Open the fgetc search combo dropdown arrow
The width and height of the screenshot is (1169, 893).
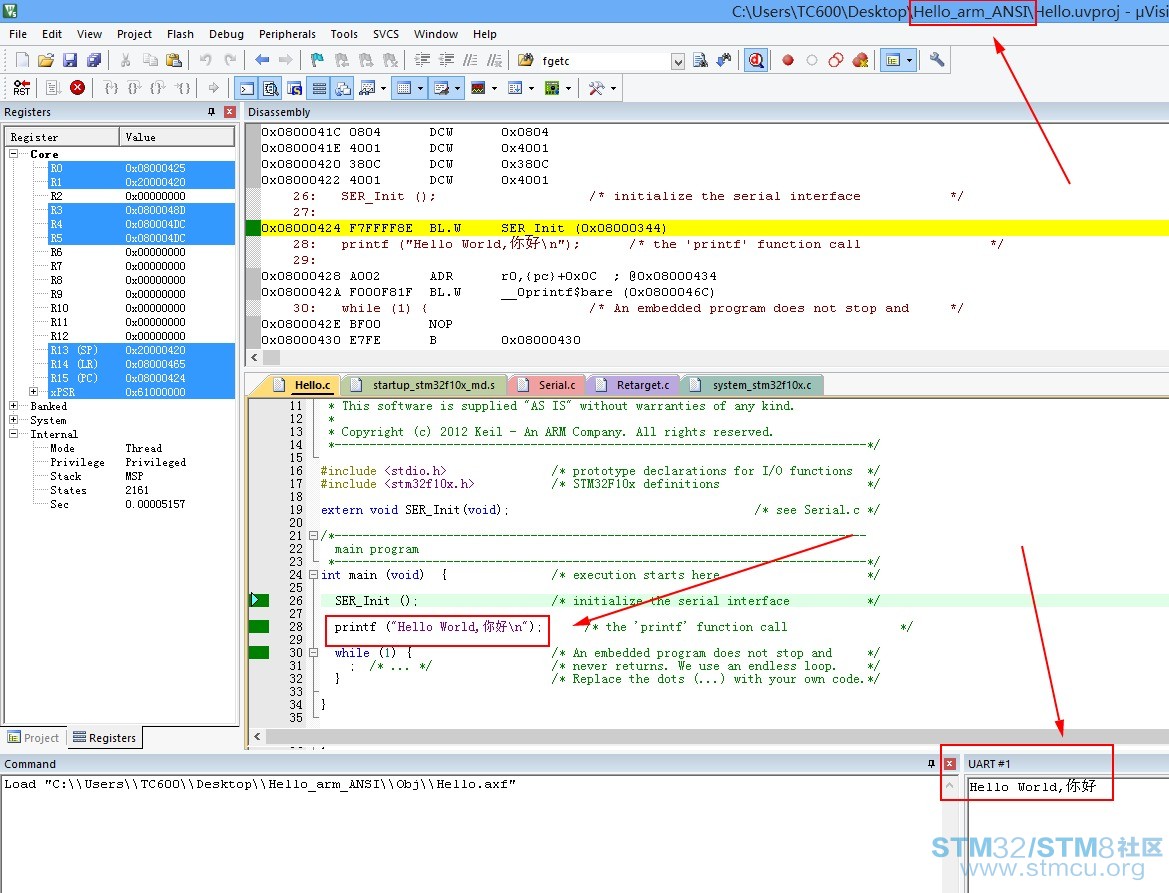coord(678,61)
